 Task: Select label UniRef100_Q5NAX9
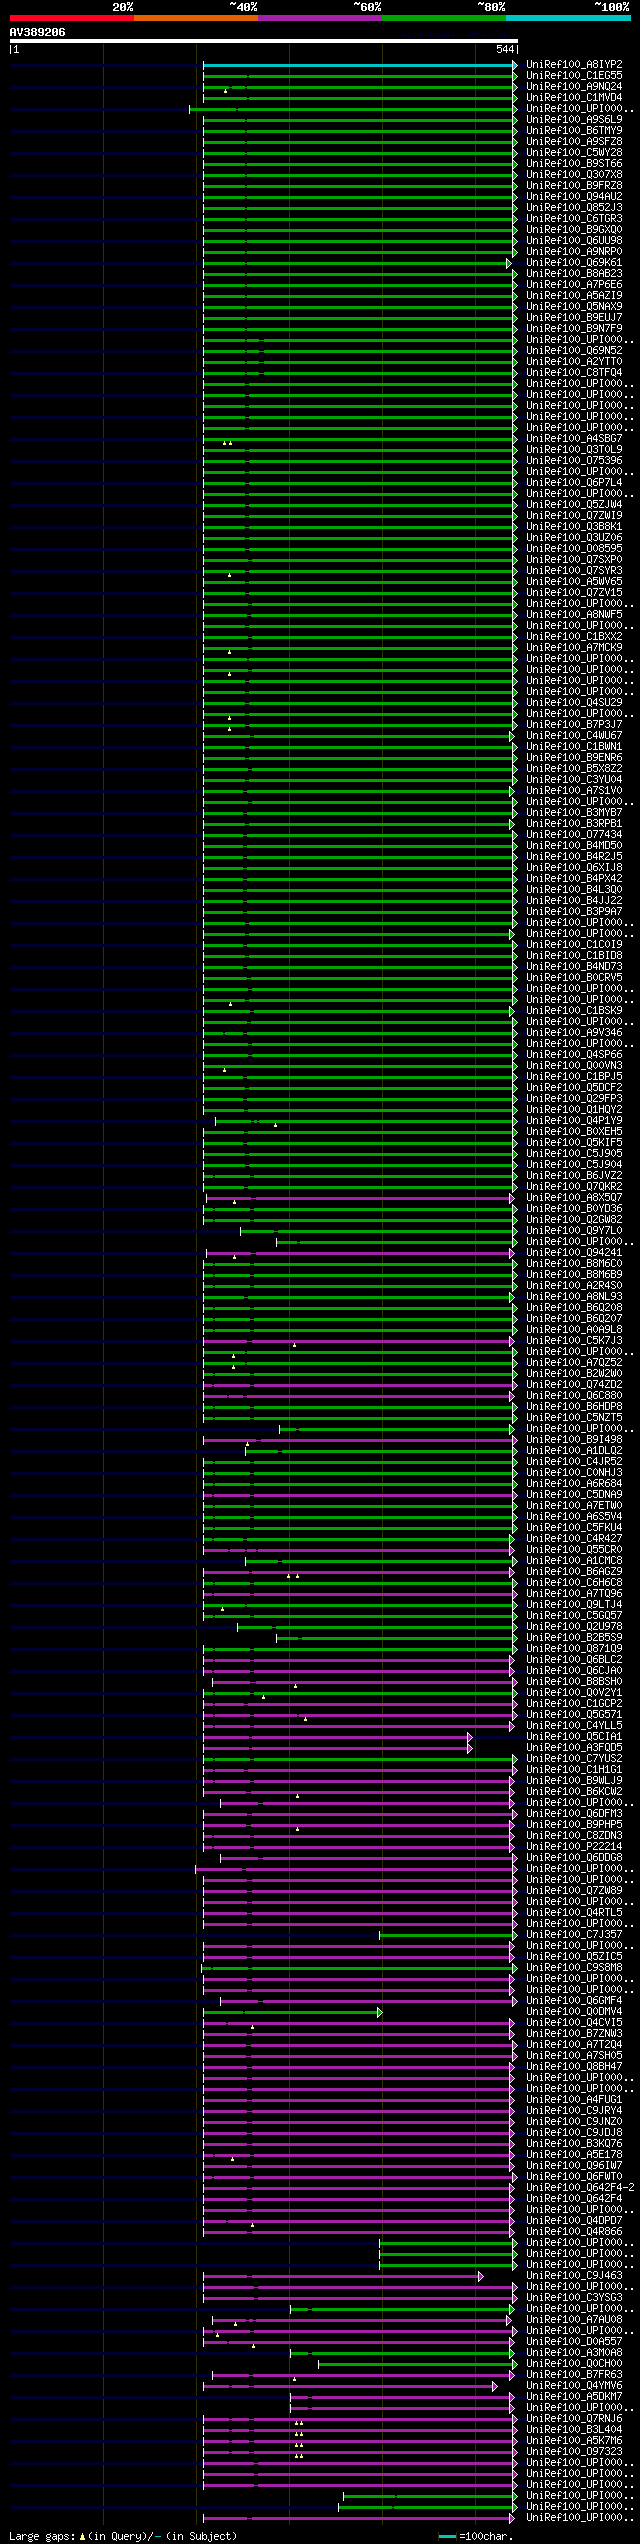[x=574, y=307]
